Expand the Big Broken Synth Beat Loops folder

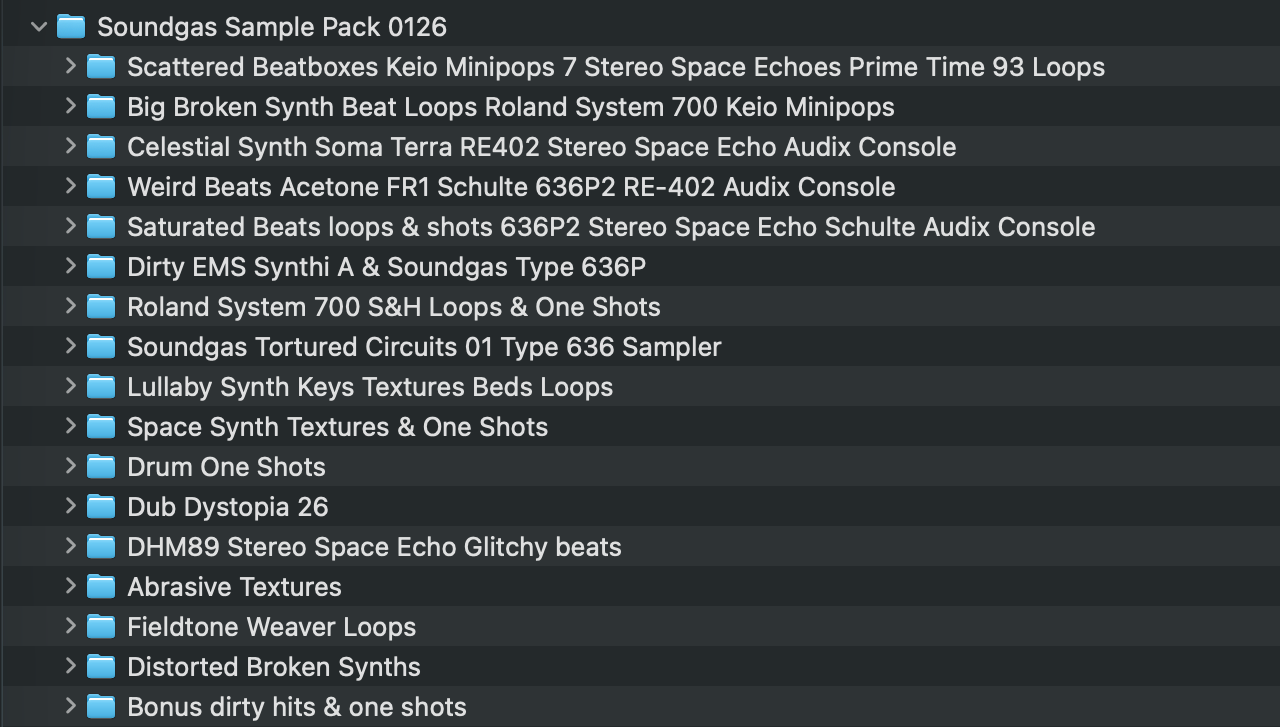(70, 107)
